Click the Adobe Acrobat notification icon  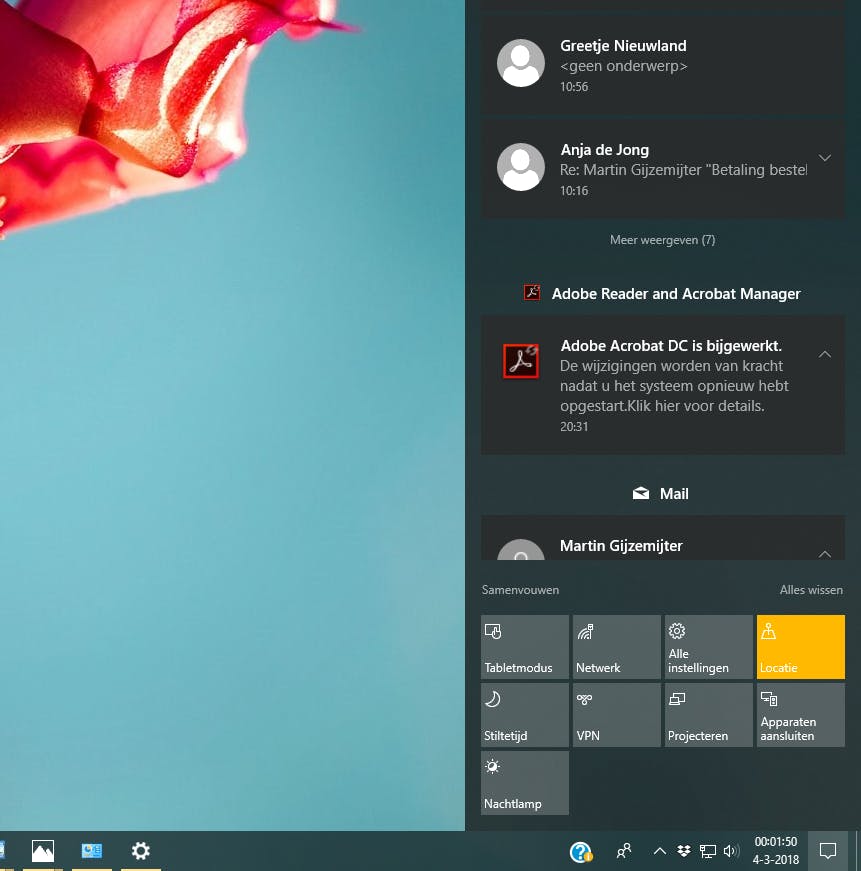click(520, 361)
